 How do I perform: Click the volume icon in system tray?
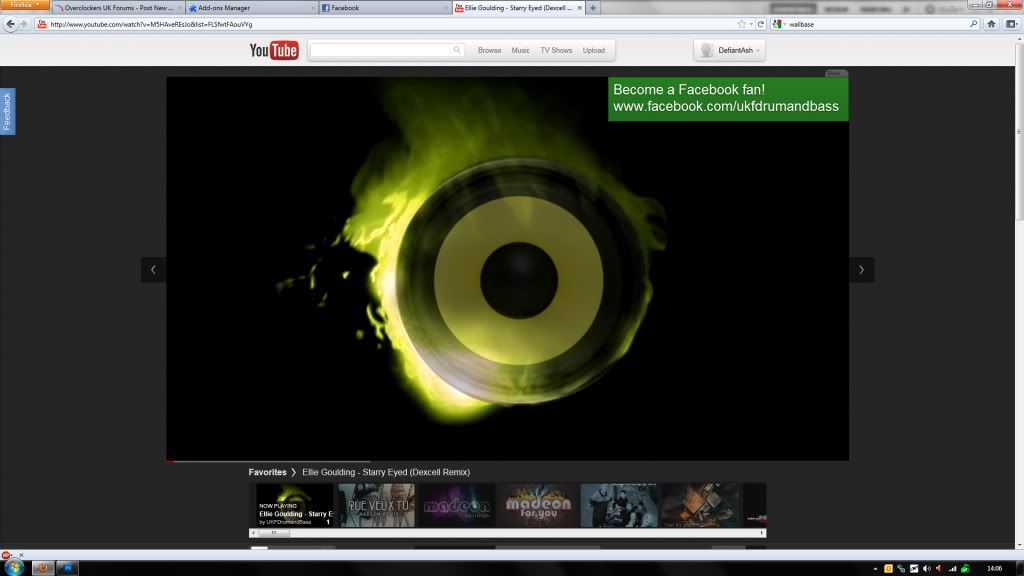point(926,568)
